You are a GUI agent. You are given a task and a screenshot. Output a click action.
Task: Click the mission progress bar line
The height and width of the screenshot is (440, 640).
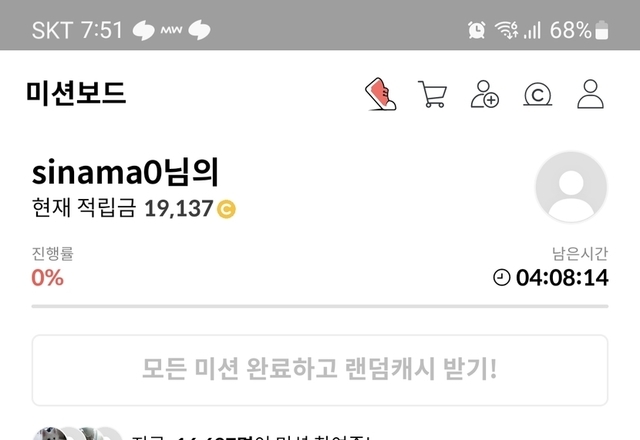click(320, 306)
